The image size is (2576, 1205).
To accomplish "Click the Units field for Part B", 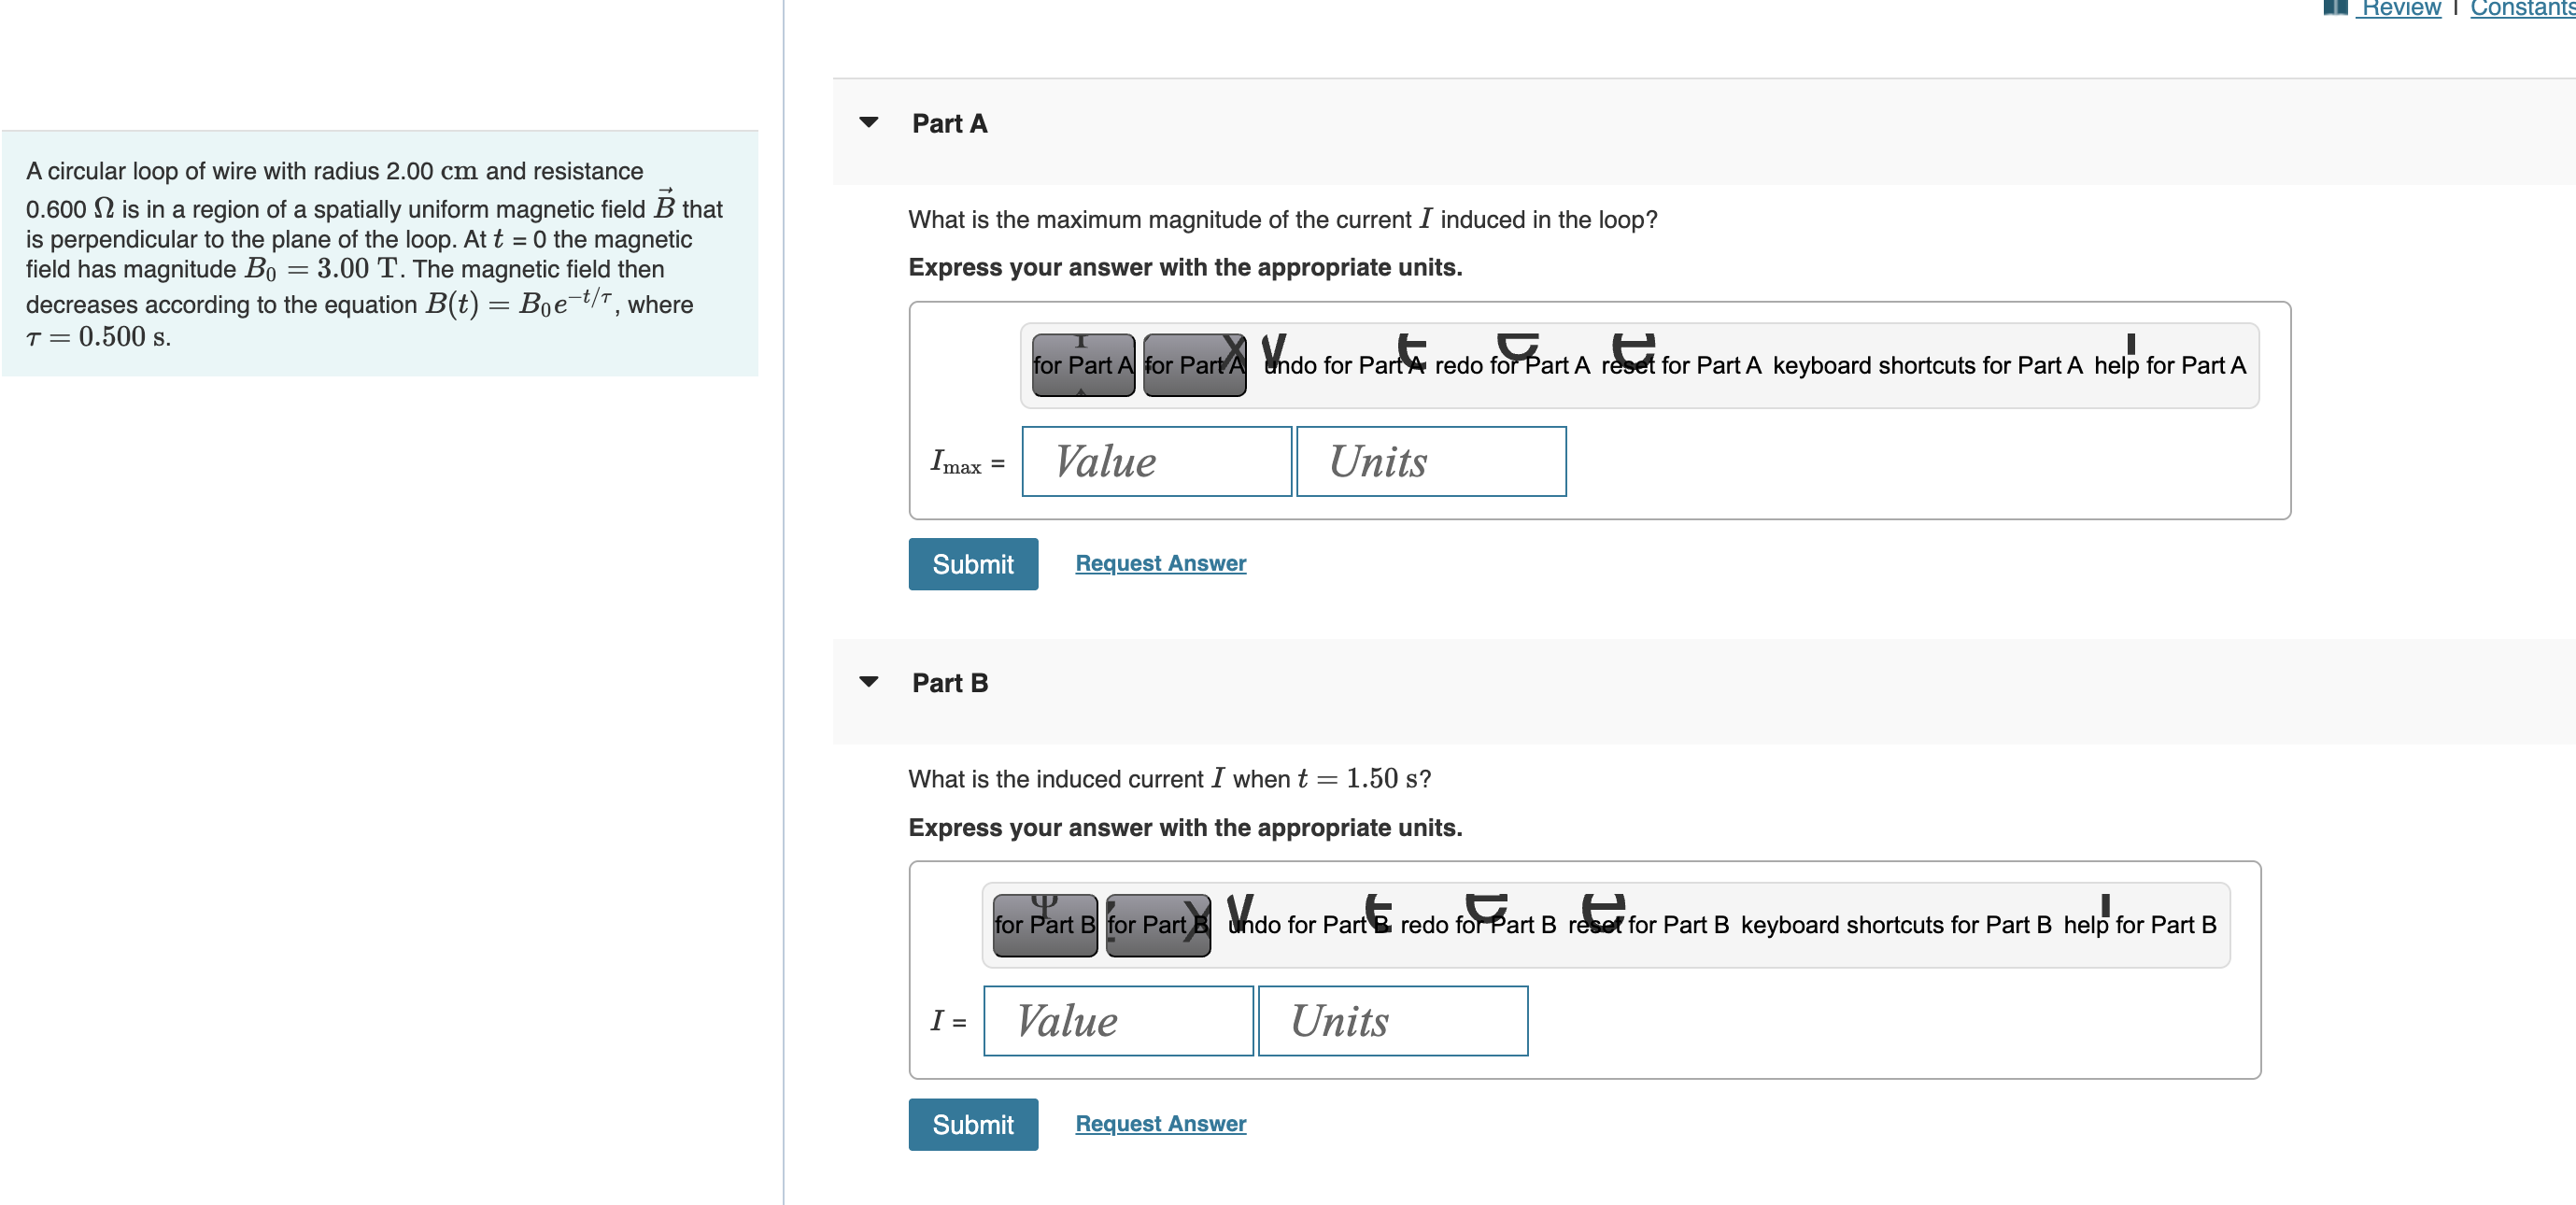I will (1392, 1021).
